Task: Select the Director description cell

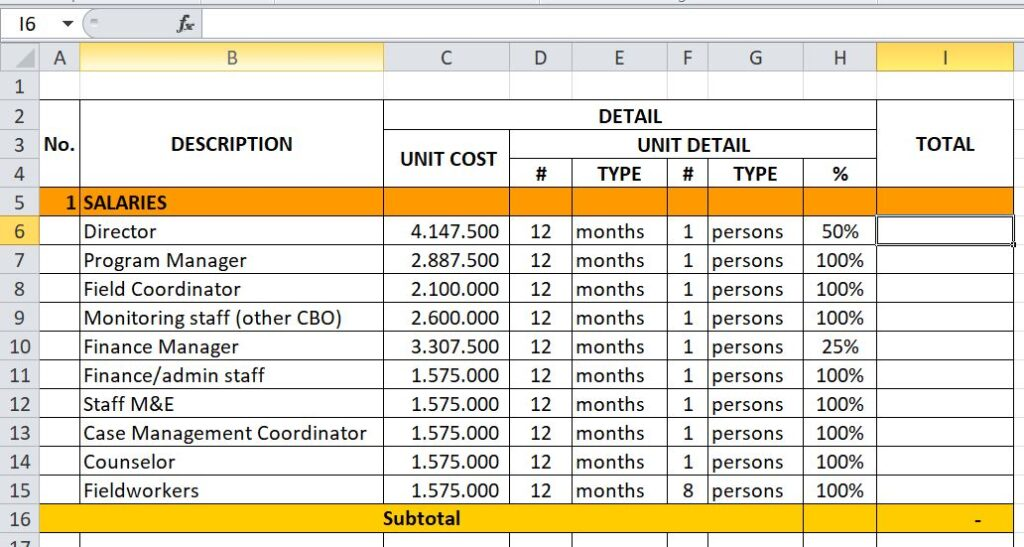Action: click(231, 231)
